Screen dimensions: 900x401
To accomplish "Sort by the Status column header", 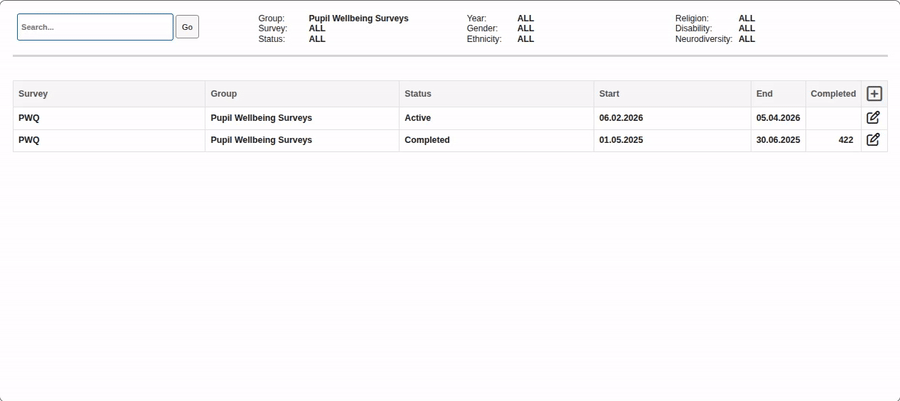I will (x=418, y=94).
